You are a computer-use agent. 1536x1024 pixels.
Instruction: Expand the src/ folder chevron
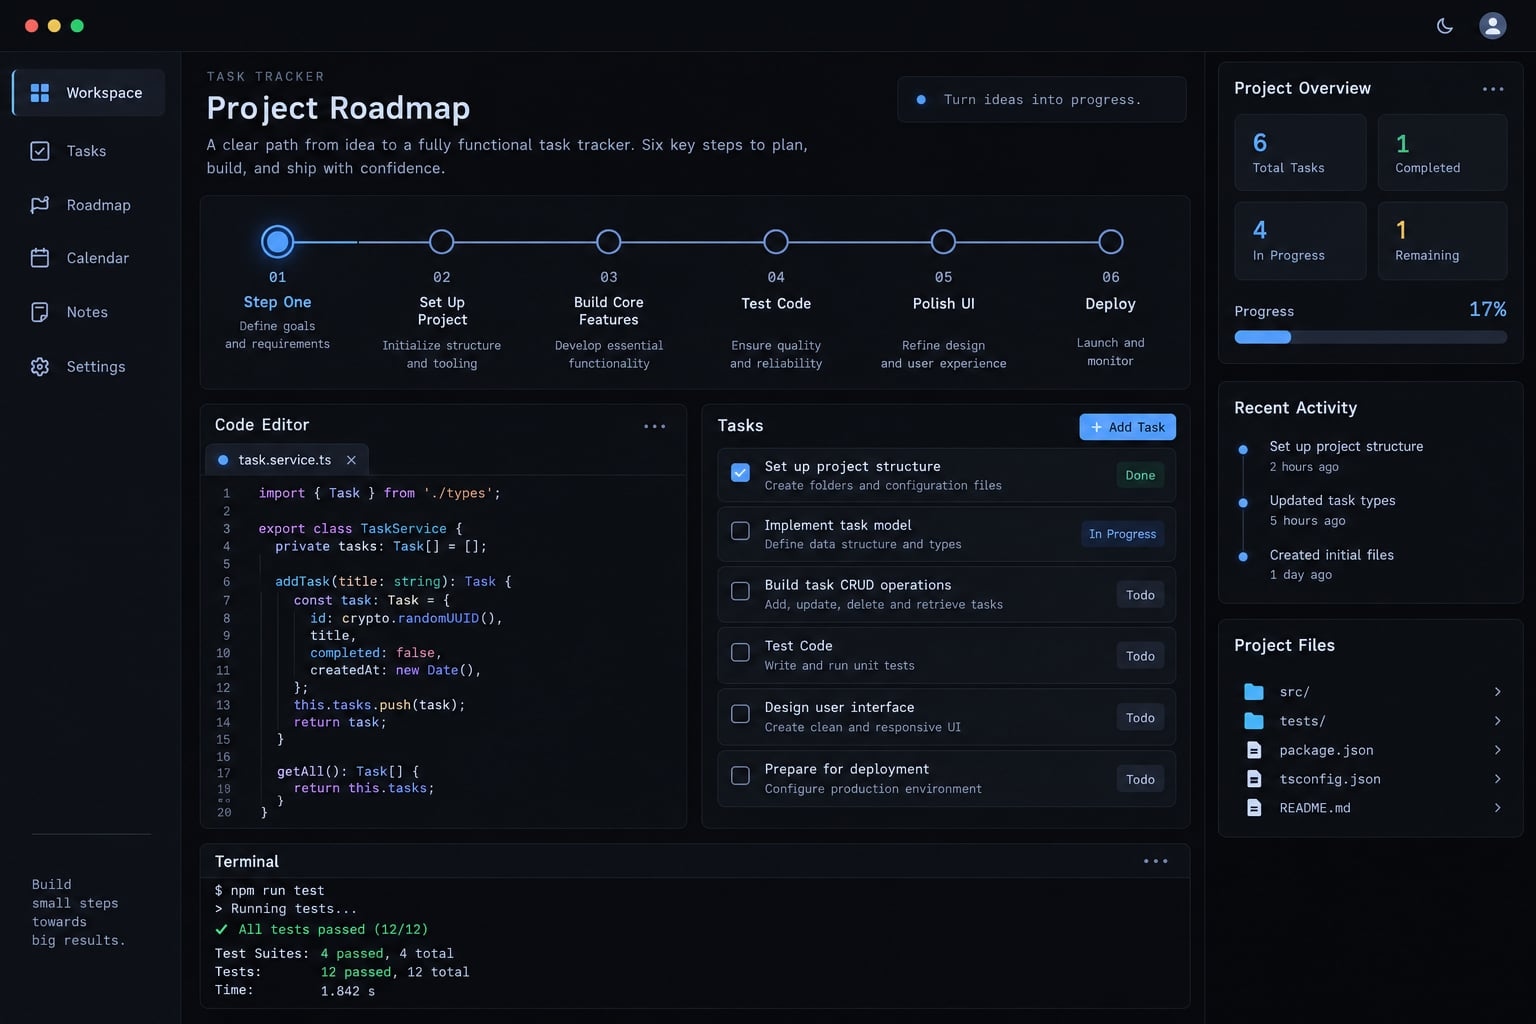1497,692
